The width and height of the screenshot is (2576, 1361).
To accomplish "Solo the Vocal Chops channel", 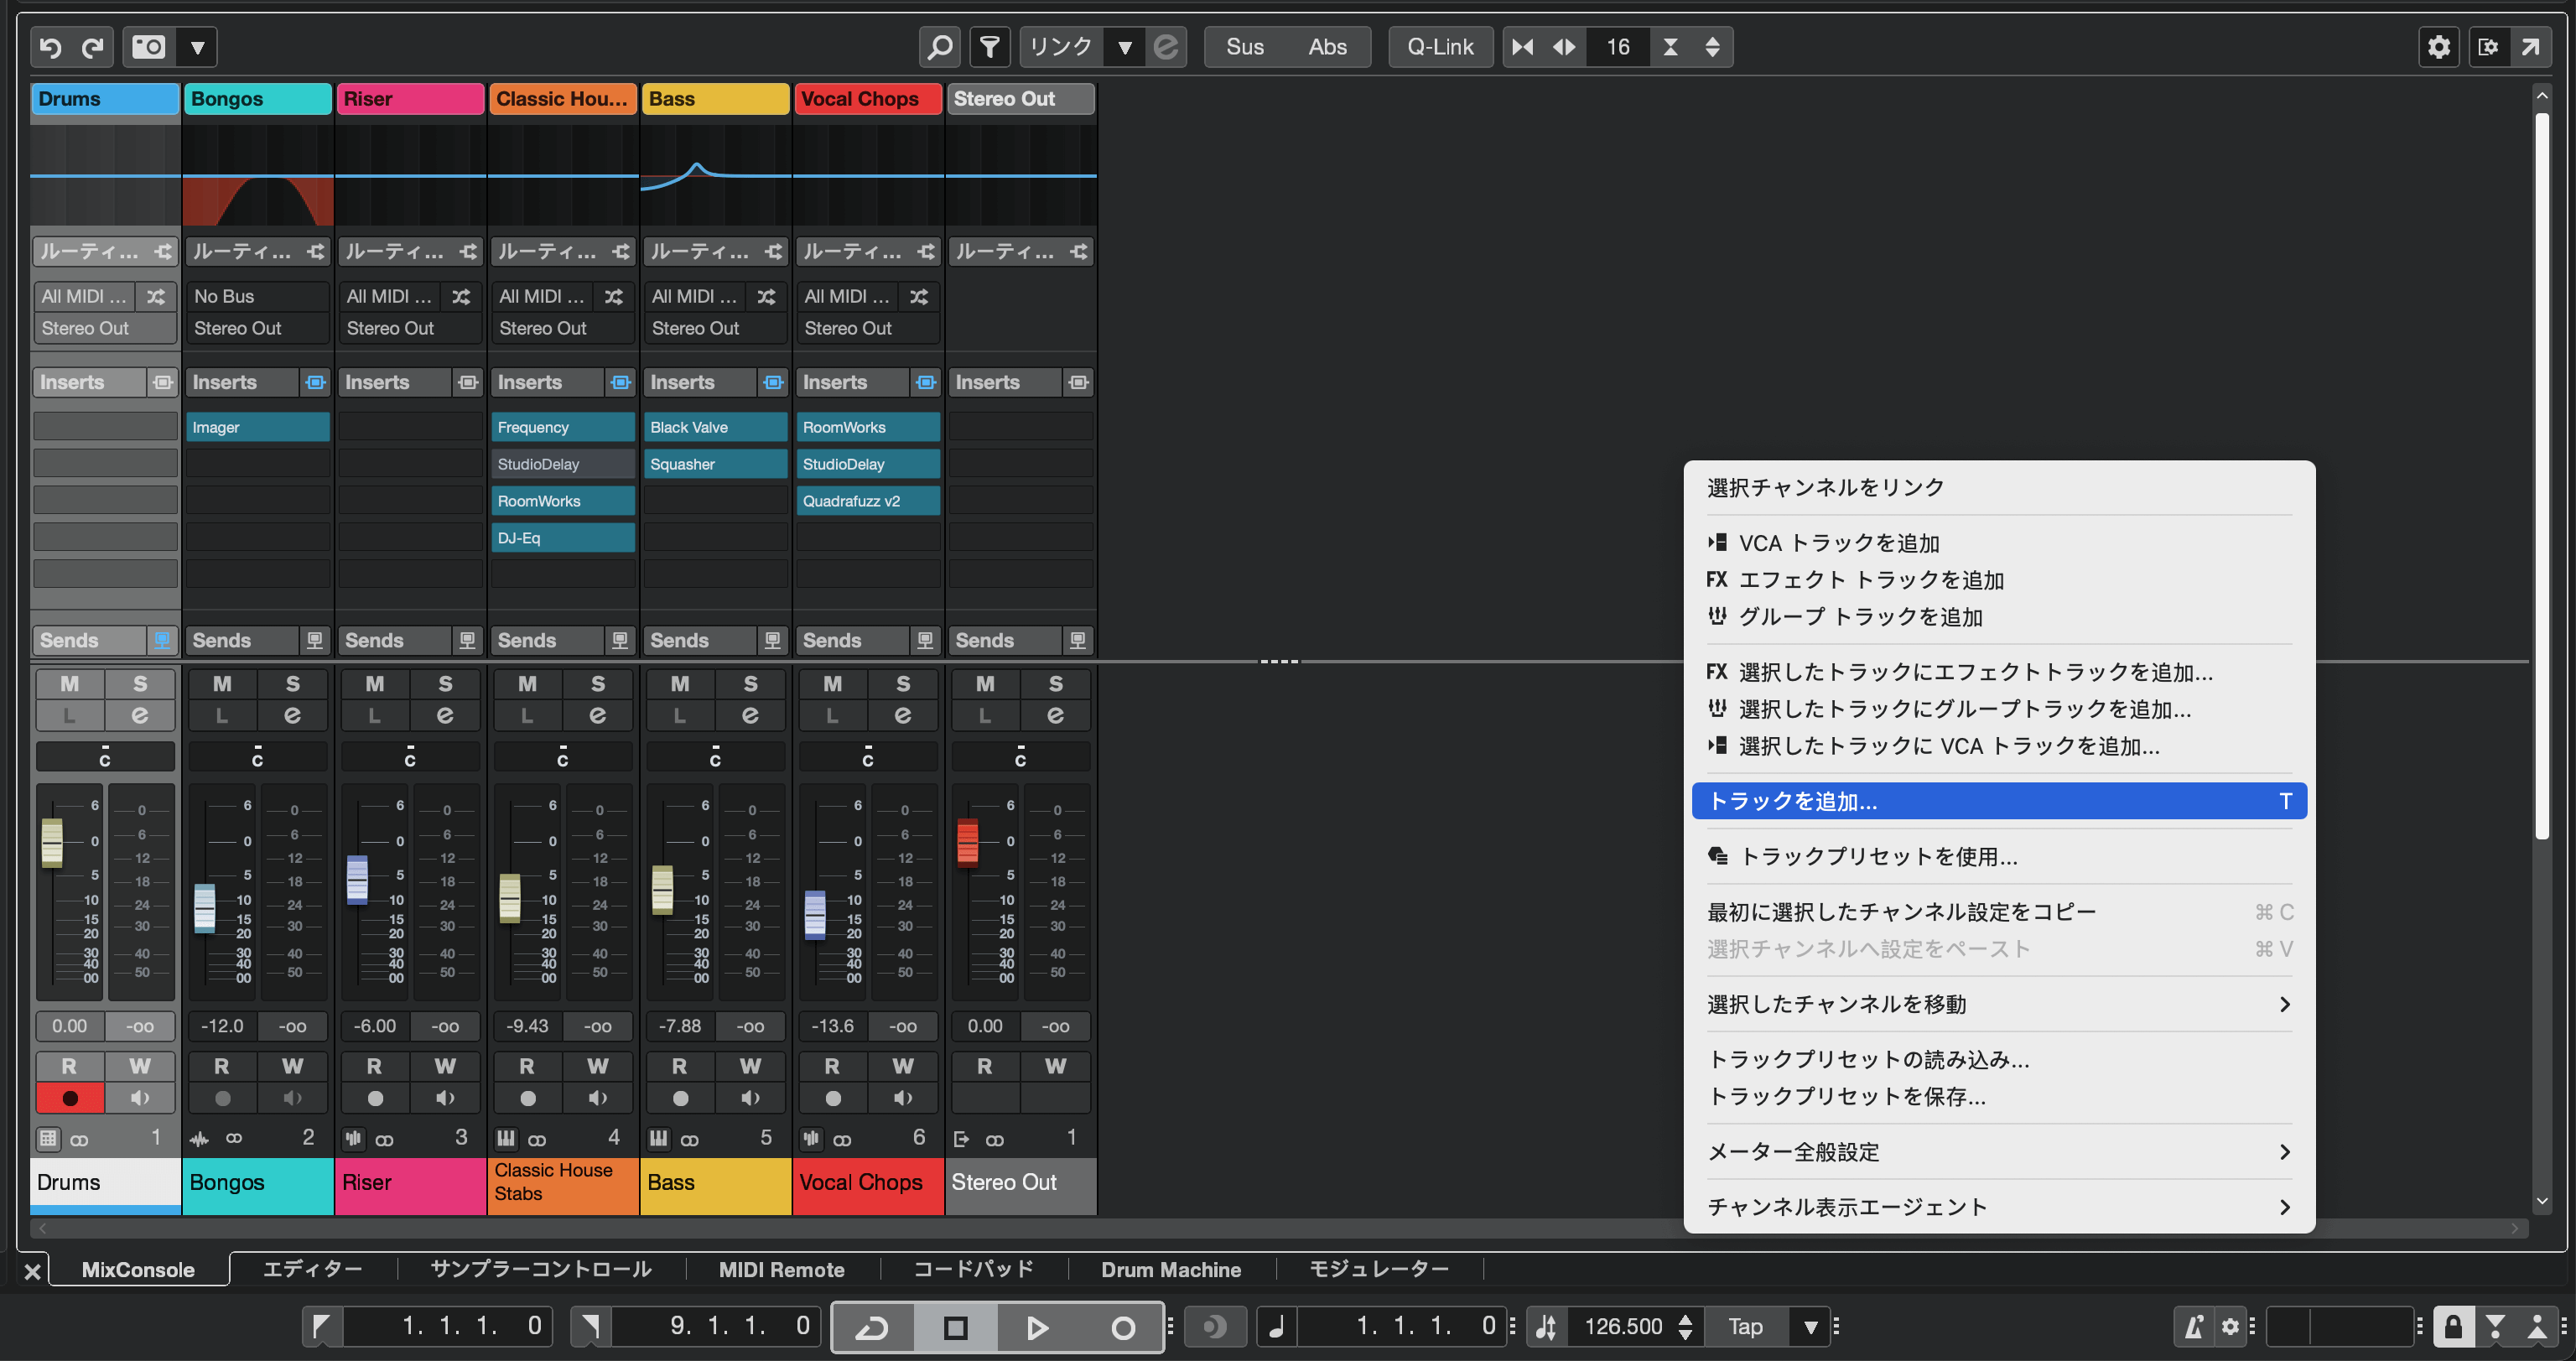I will pyautogui.click(x=903, y=684).
